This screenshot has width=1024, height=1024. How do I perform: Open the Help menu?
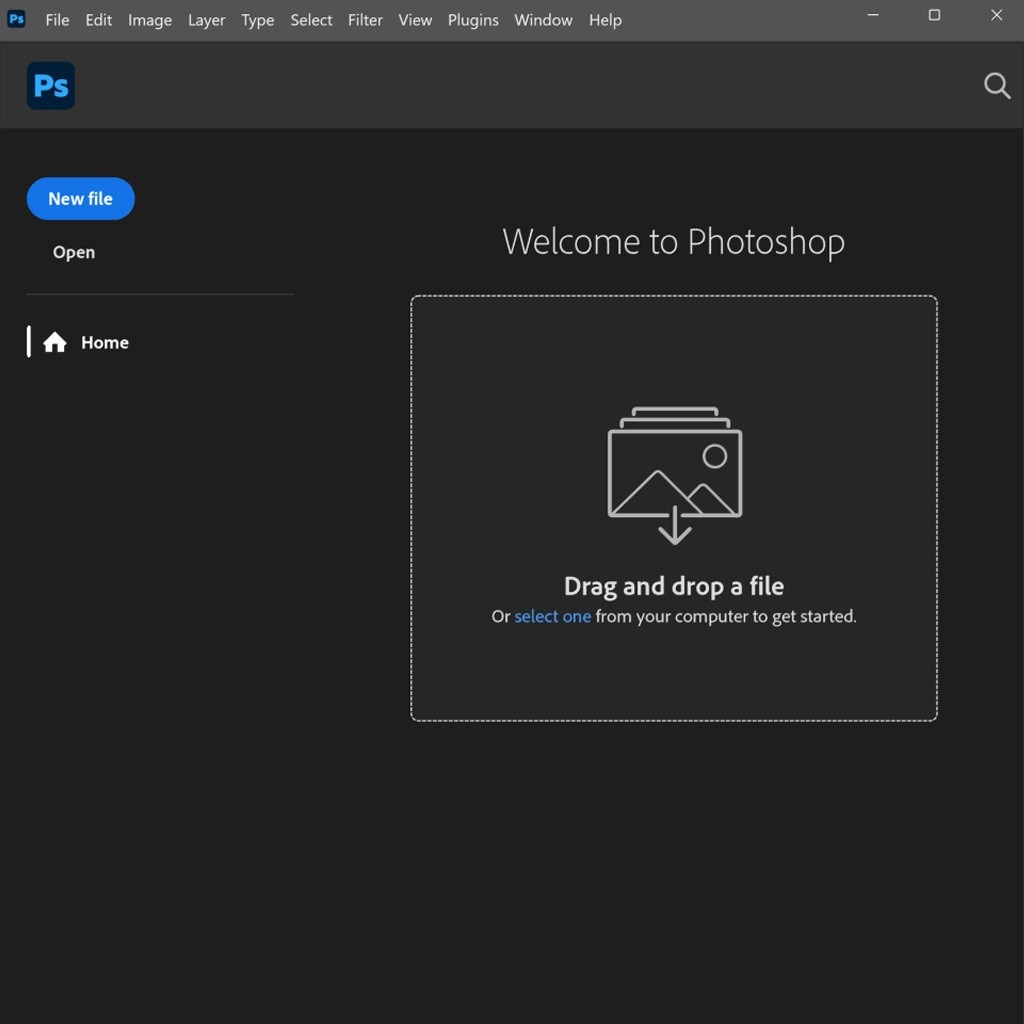click(605, 20)
